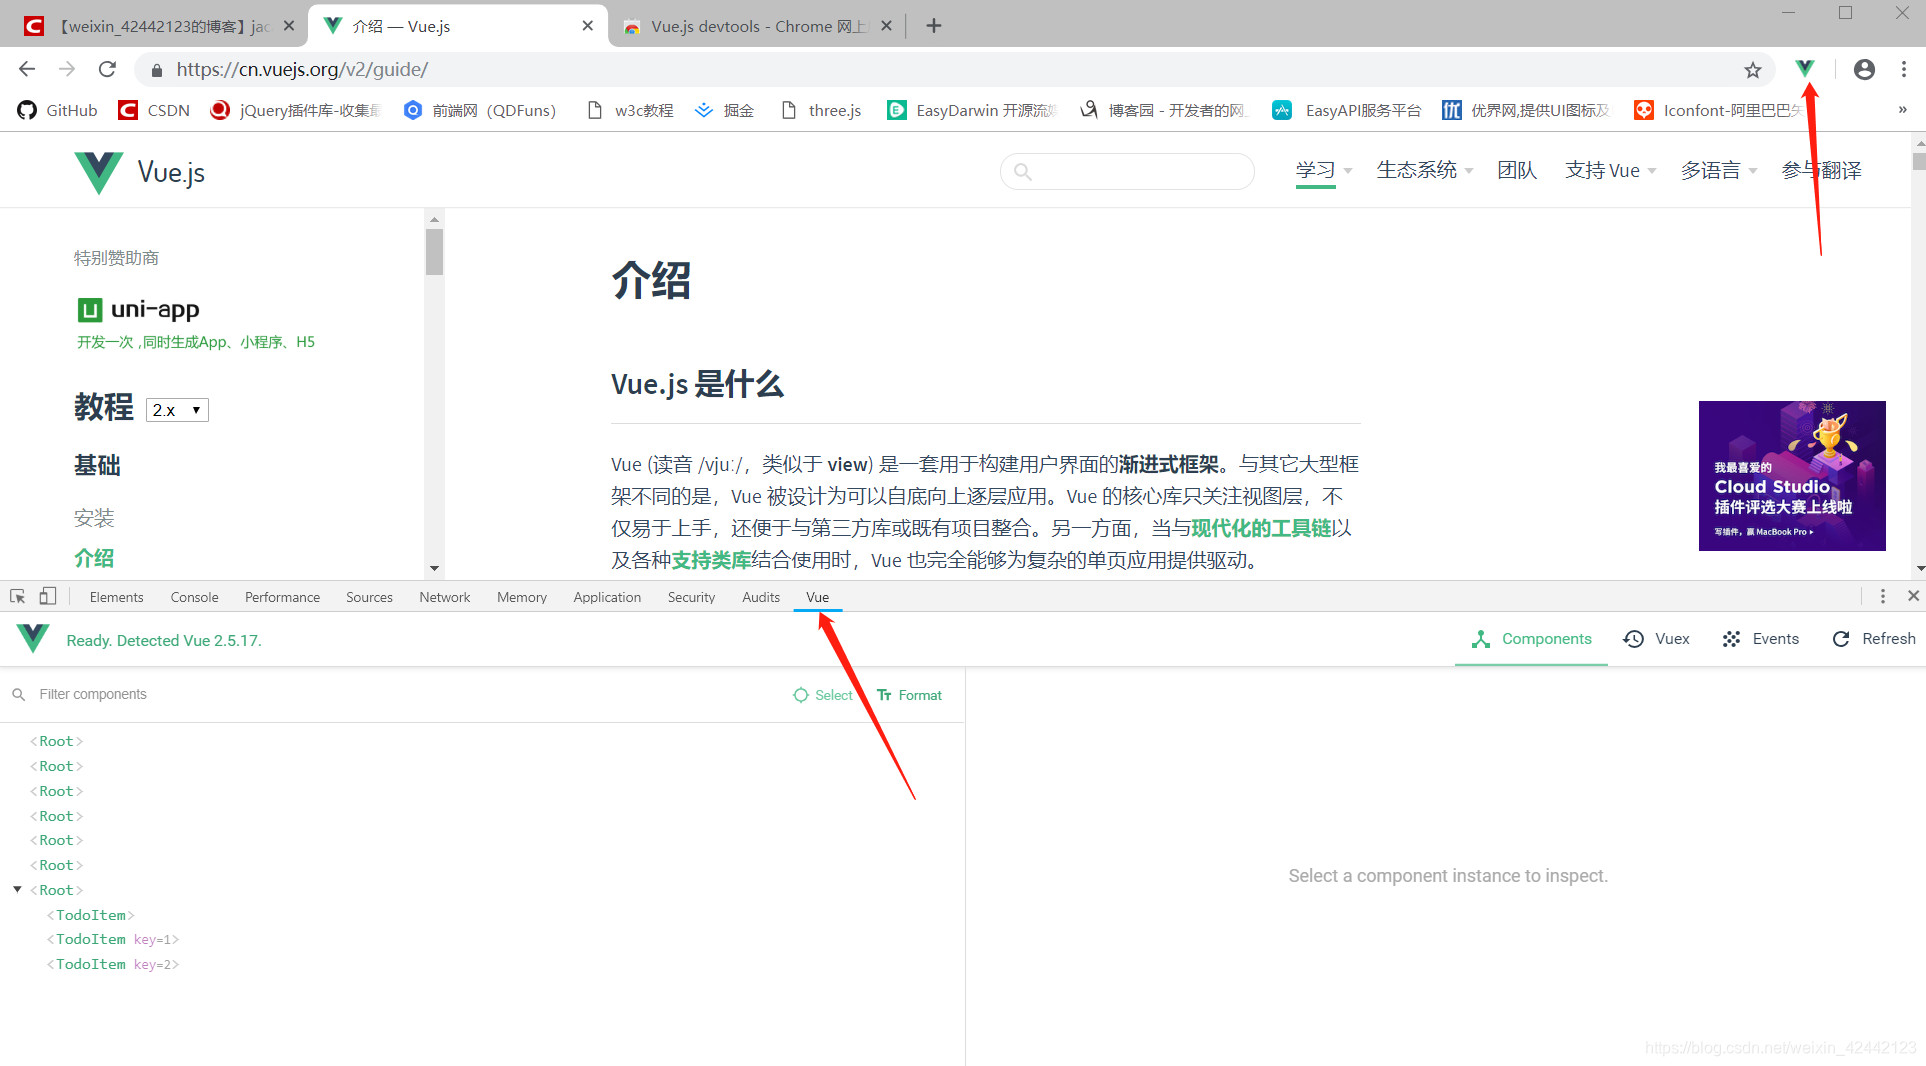Refresh the Vue devtools
Image resolution: width=1926 pixels, height=1066 pixels.
1873,639
